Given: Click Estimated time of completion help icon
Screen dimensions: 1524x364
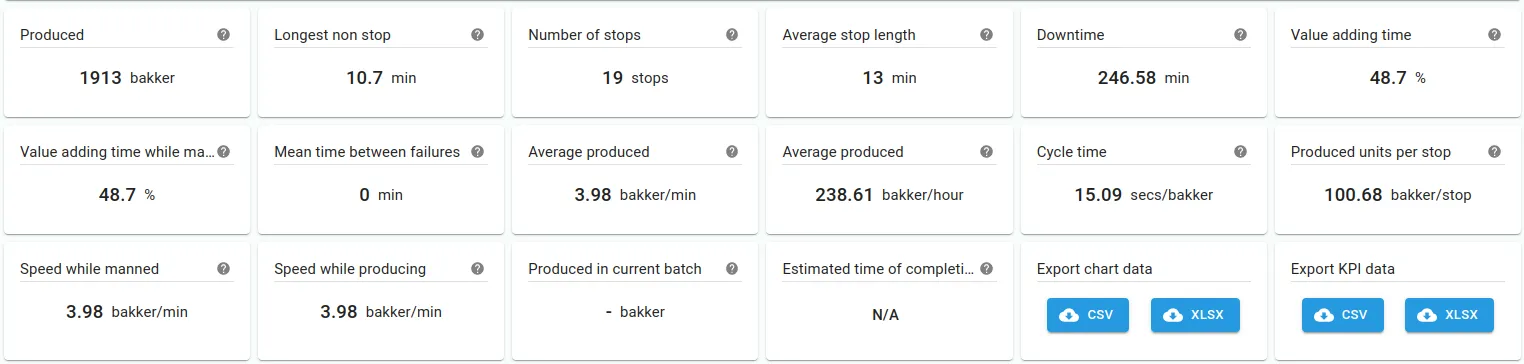Looking at the screenshot, I should (x=987, y=269).
